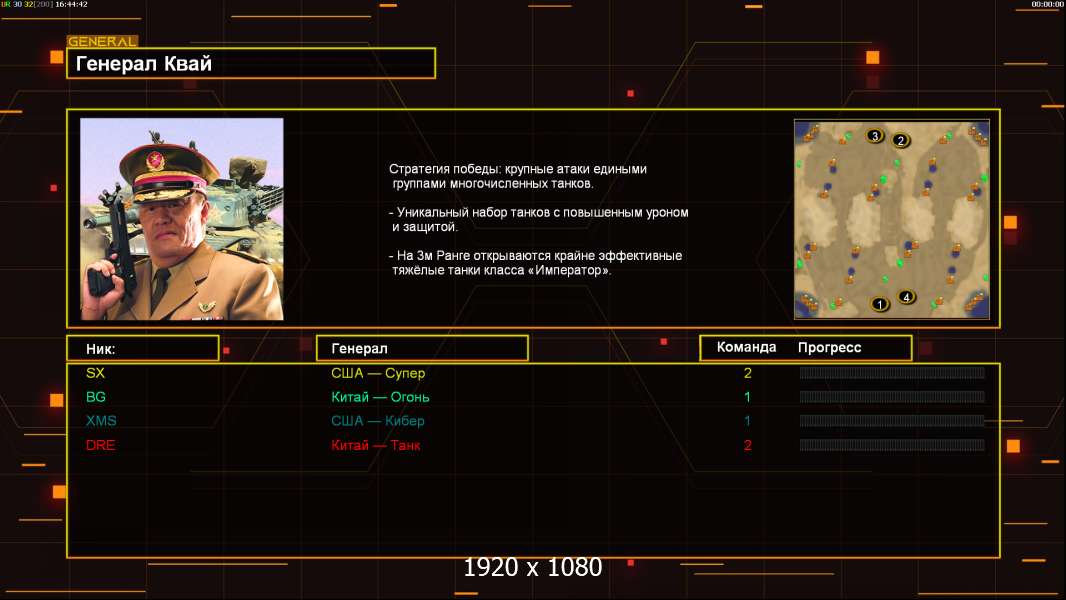1066x600 pixels.
Task: Click SX loading progress bar
Action: tap(892, 372)
